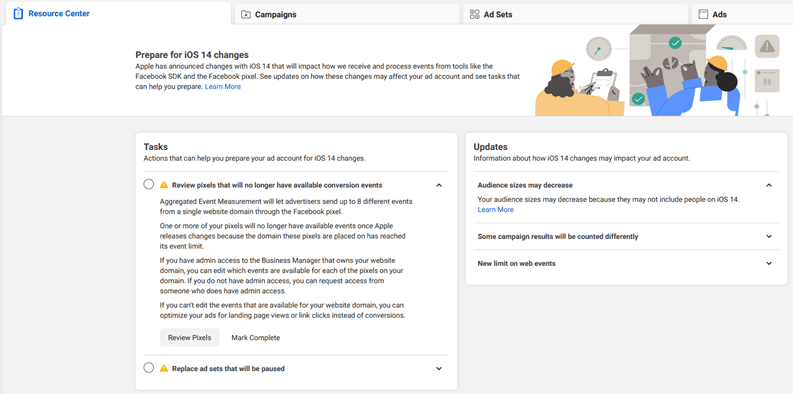
Task: Expand Some campaign results counted differently
Action: pyautogui.click(x=769, y=236)
